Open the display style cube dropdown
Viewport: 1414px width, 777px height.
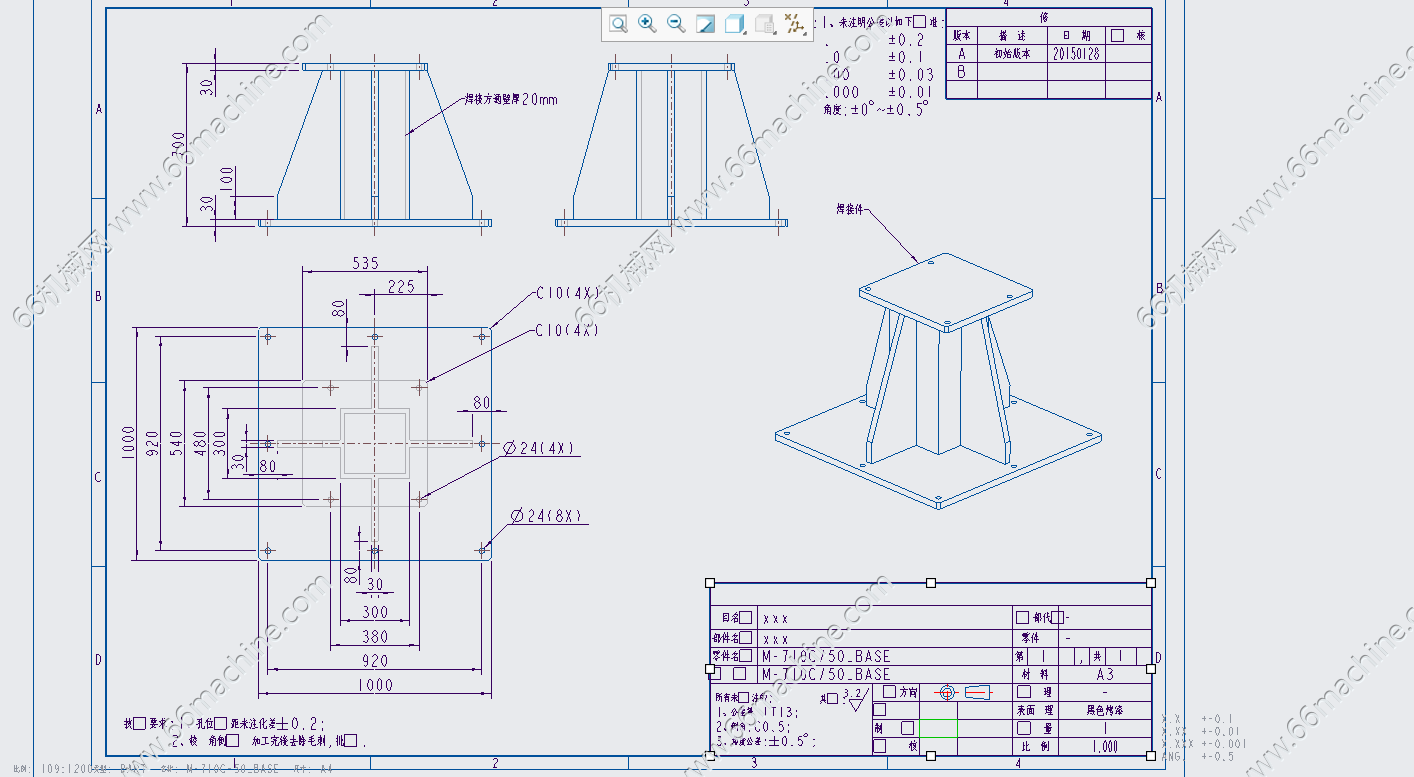tap(736, 24)
